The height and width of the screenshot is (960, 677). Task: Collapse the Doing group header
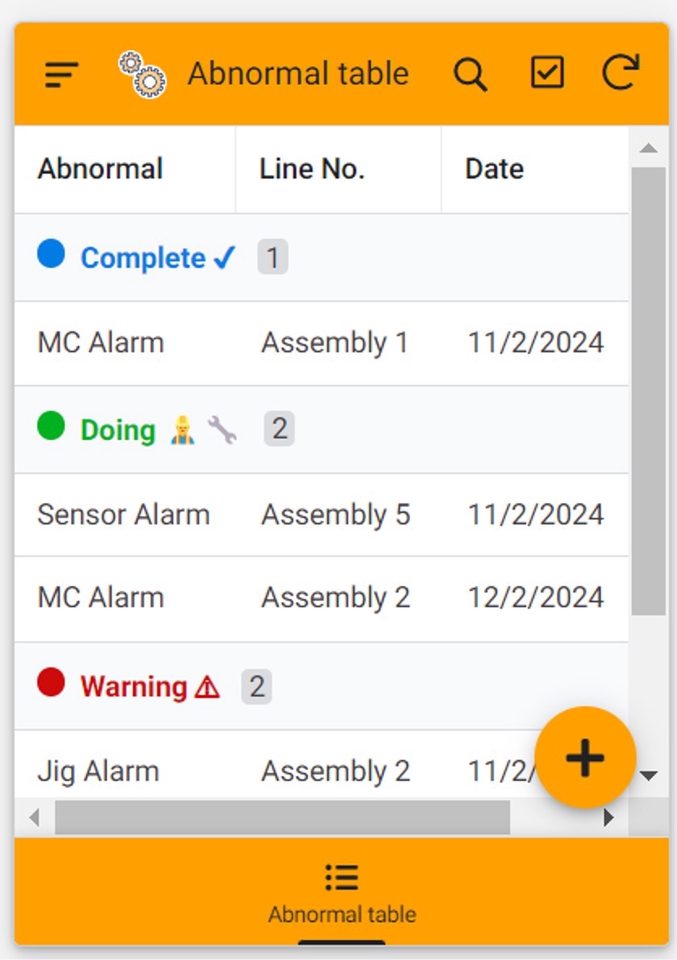click(x=118, y=430)
